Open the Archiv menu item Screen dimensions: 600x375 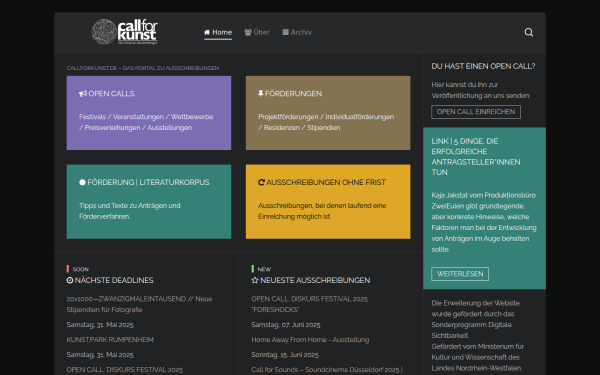tap(297, 33)
